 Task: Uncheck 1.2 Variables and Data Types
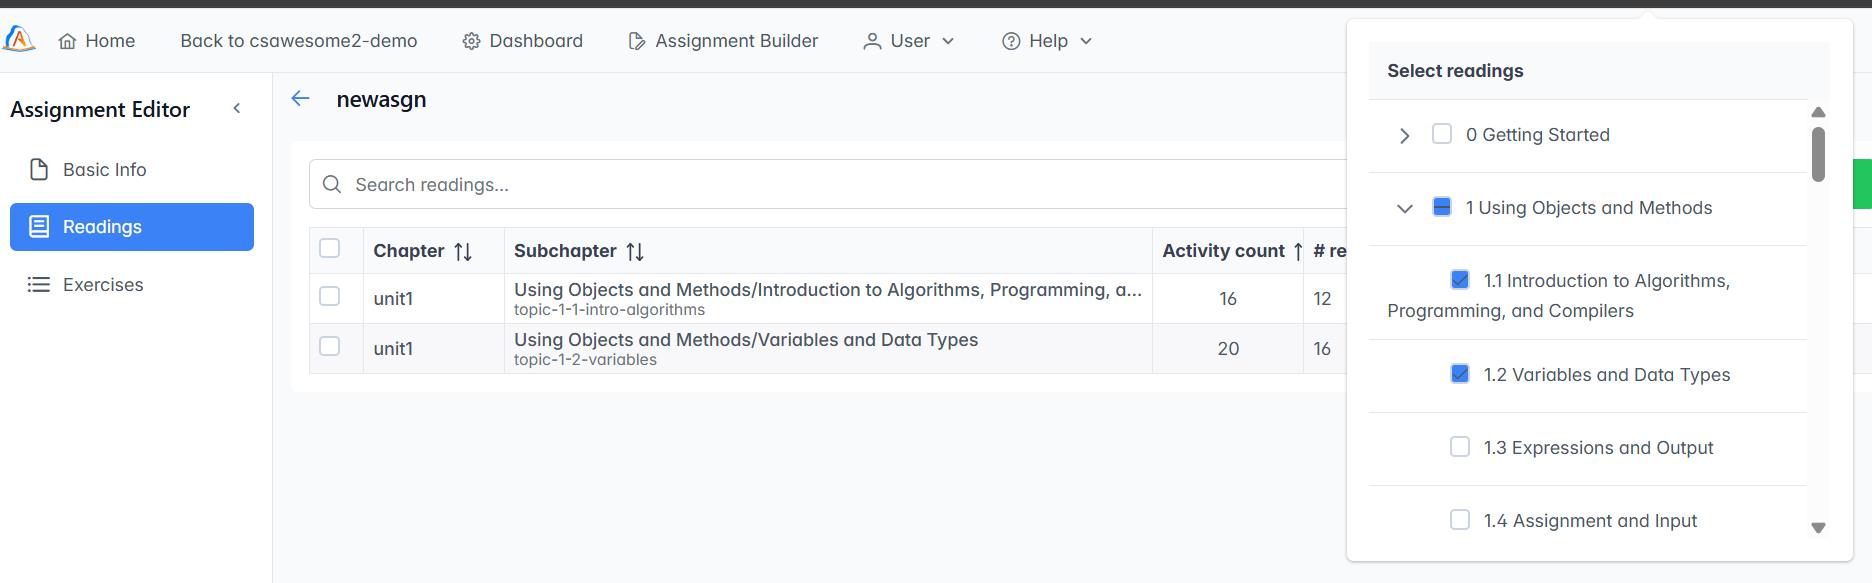coord(1460,374)
